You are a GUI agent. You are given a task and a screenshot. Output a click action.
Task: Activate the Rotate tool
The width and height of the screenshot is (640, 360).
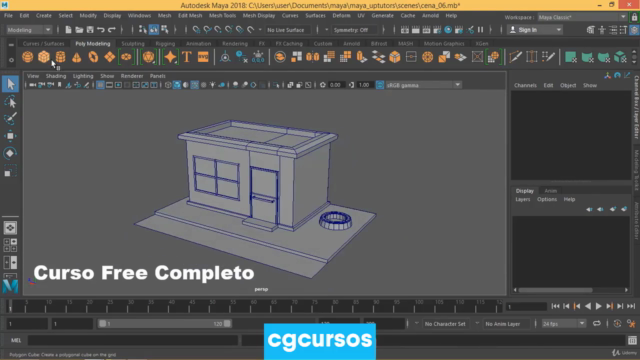(10, 153)
